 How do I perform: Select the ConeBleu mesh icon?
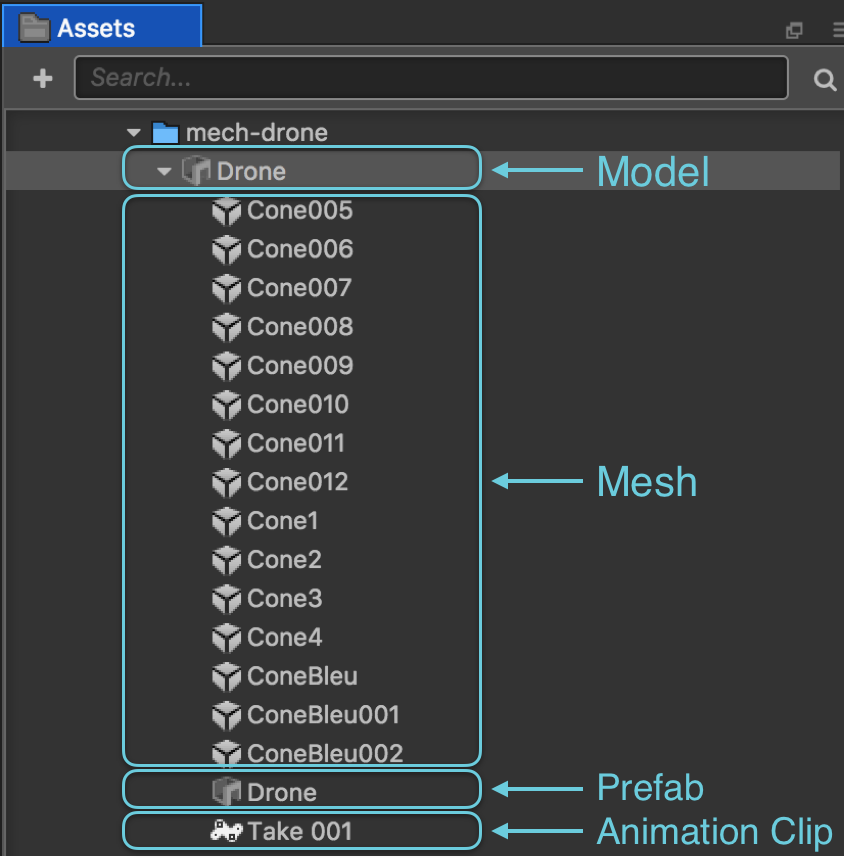click(x=226, y=676)
